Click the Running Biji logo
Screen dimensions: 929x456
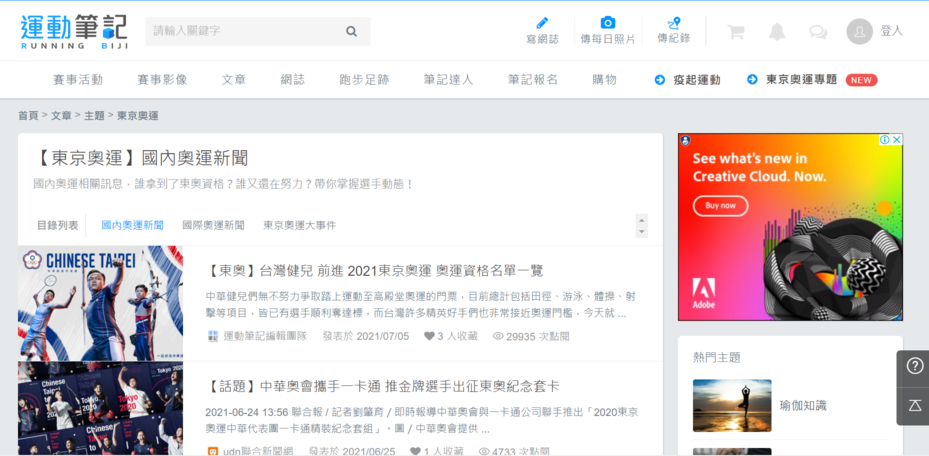tap(74, 32)
